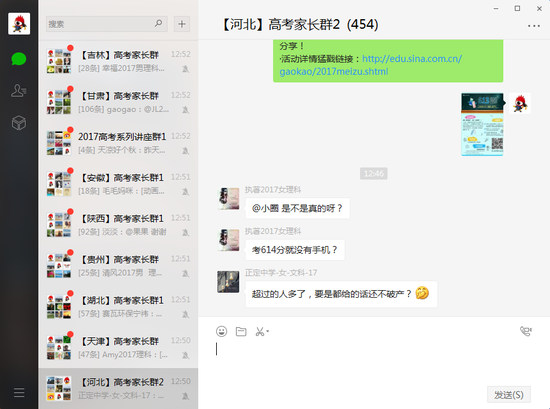Click the 发送(S) send button
The width and height of the screenshot is (550, 409).
[509, 395]
